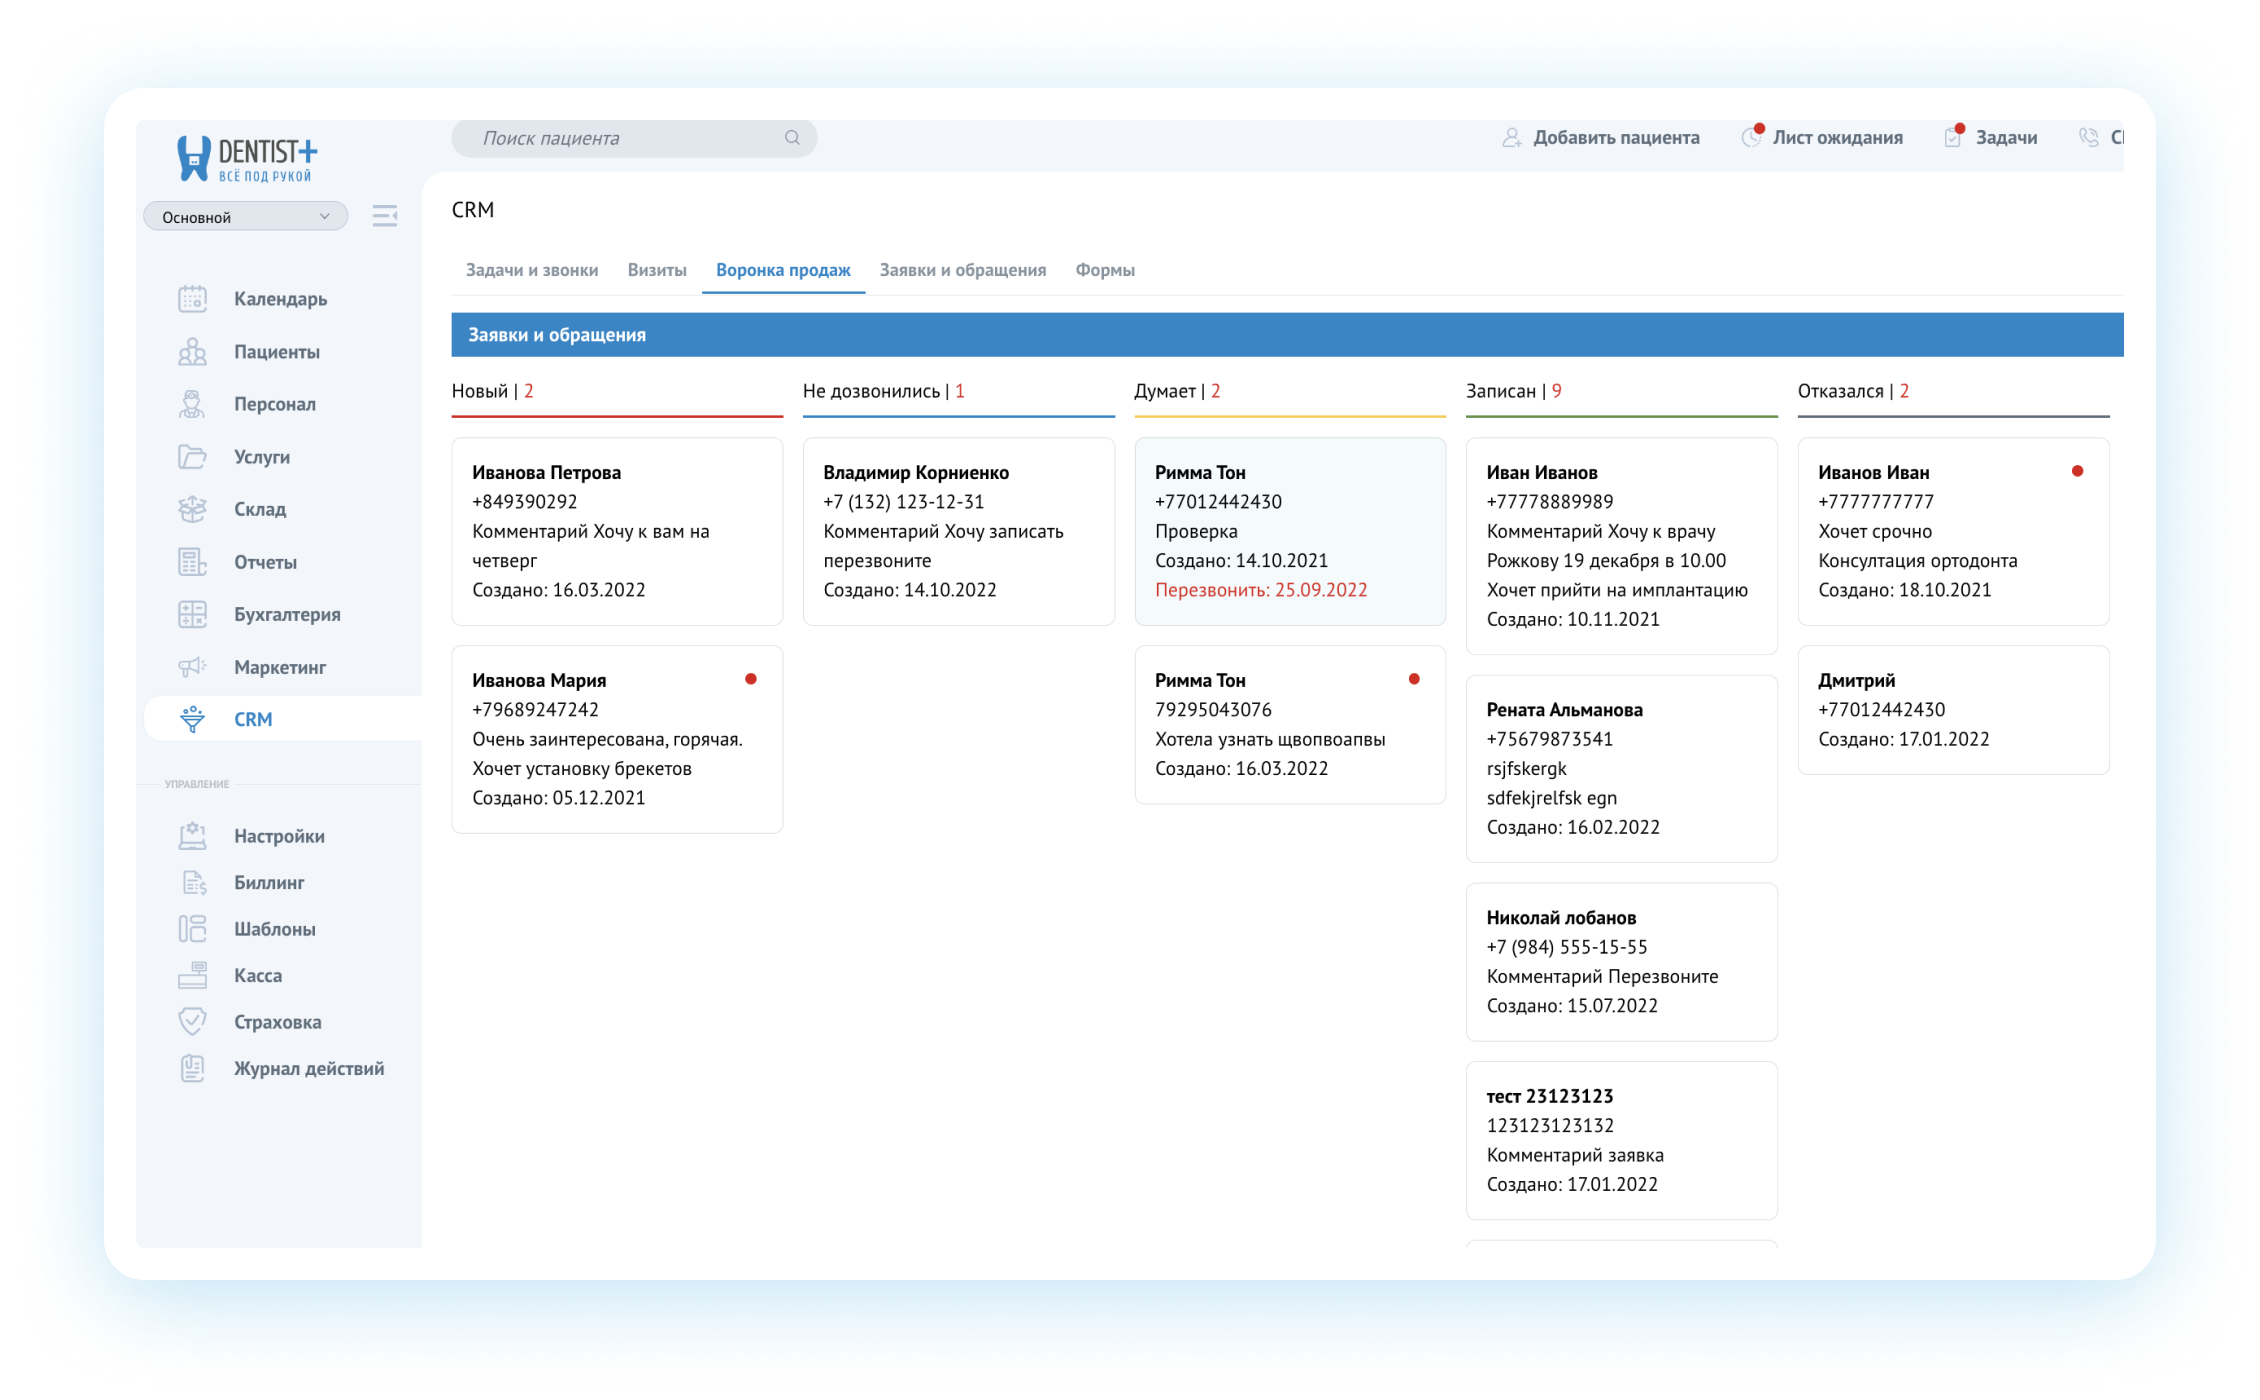Click the Patients people icon

[192, 352]
